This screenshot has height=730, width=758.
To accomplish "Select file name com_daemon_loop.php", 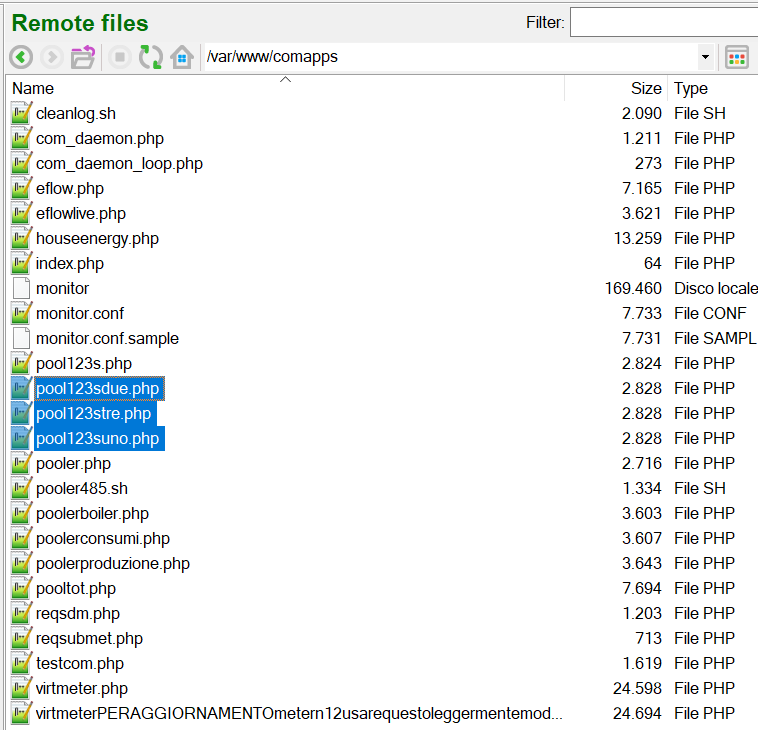I will point(119,164).
